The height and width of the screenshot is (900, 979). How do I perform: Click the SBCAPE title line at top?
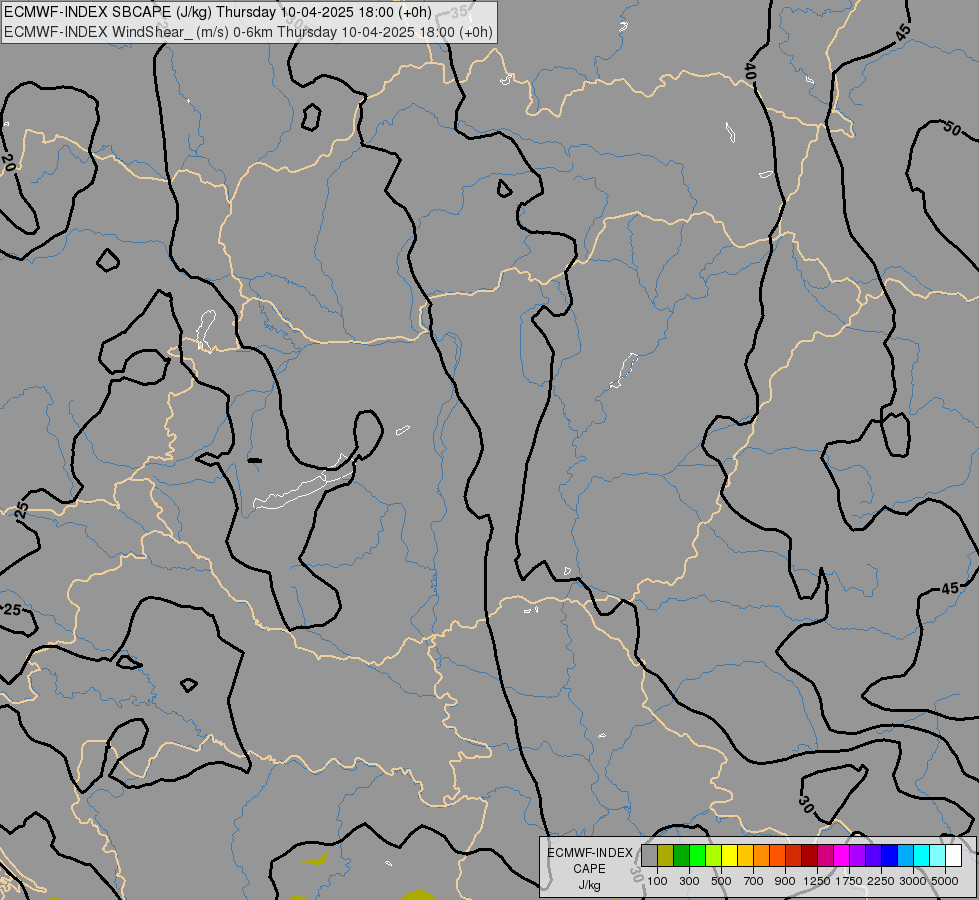[x=218, y=12]
